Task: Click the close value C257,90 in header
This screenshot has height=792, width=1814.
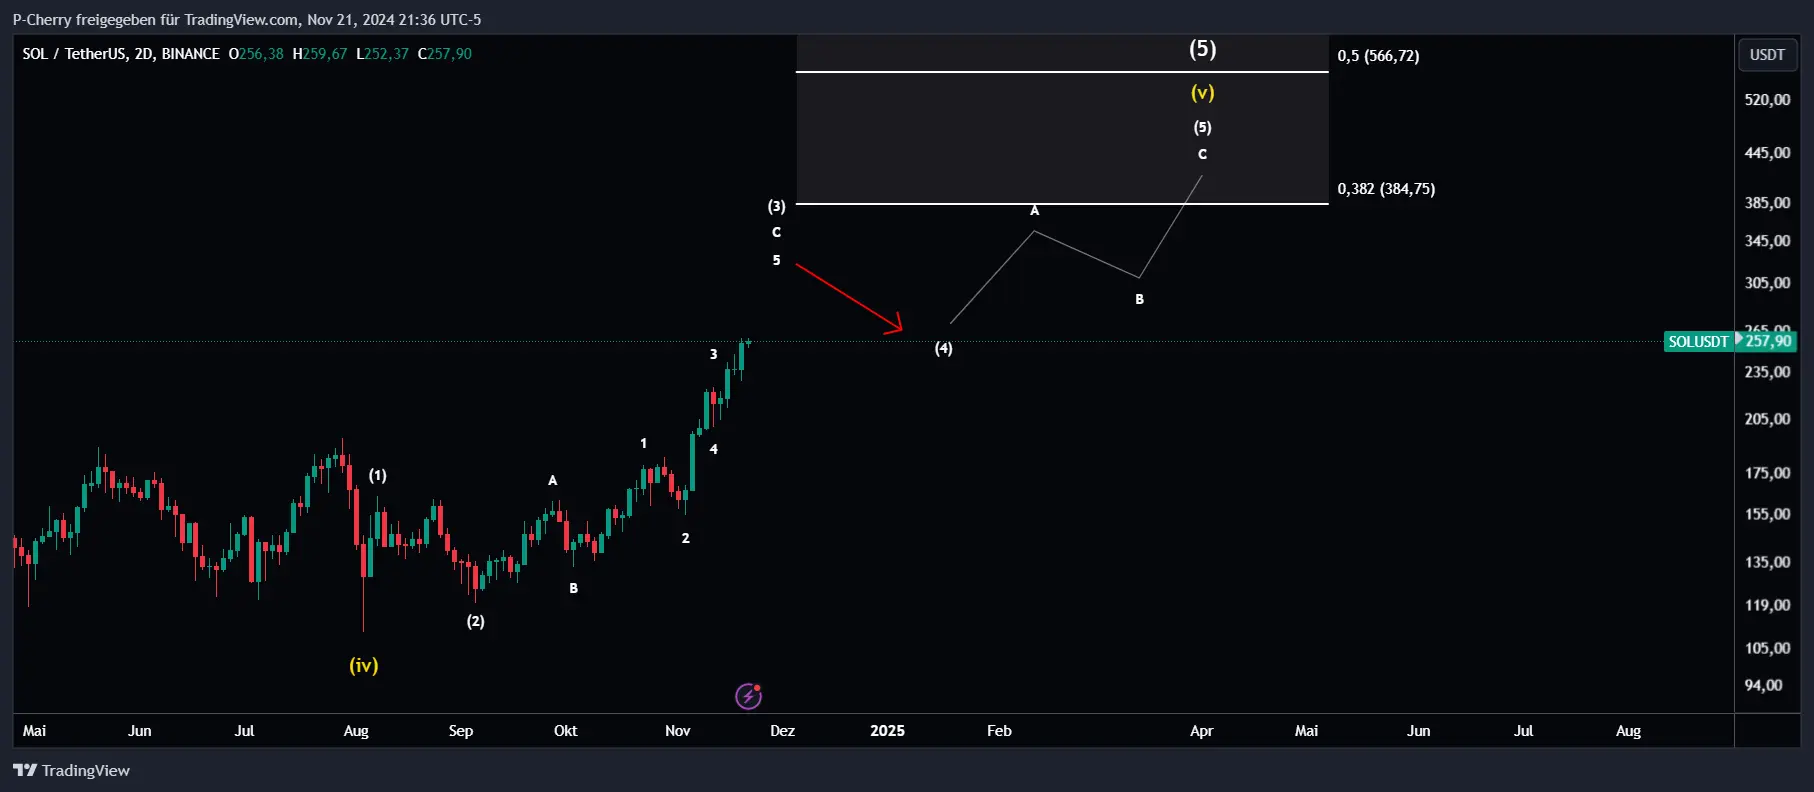Action: point(445,54)
